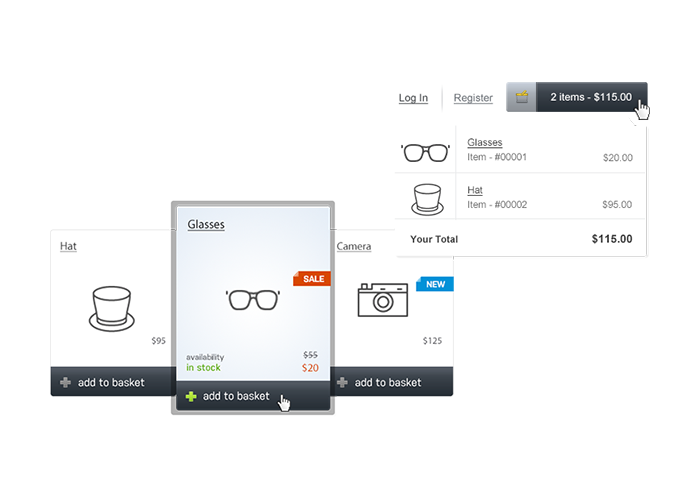Click the Glasses link in cart dropdown

[485, 143]
